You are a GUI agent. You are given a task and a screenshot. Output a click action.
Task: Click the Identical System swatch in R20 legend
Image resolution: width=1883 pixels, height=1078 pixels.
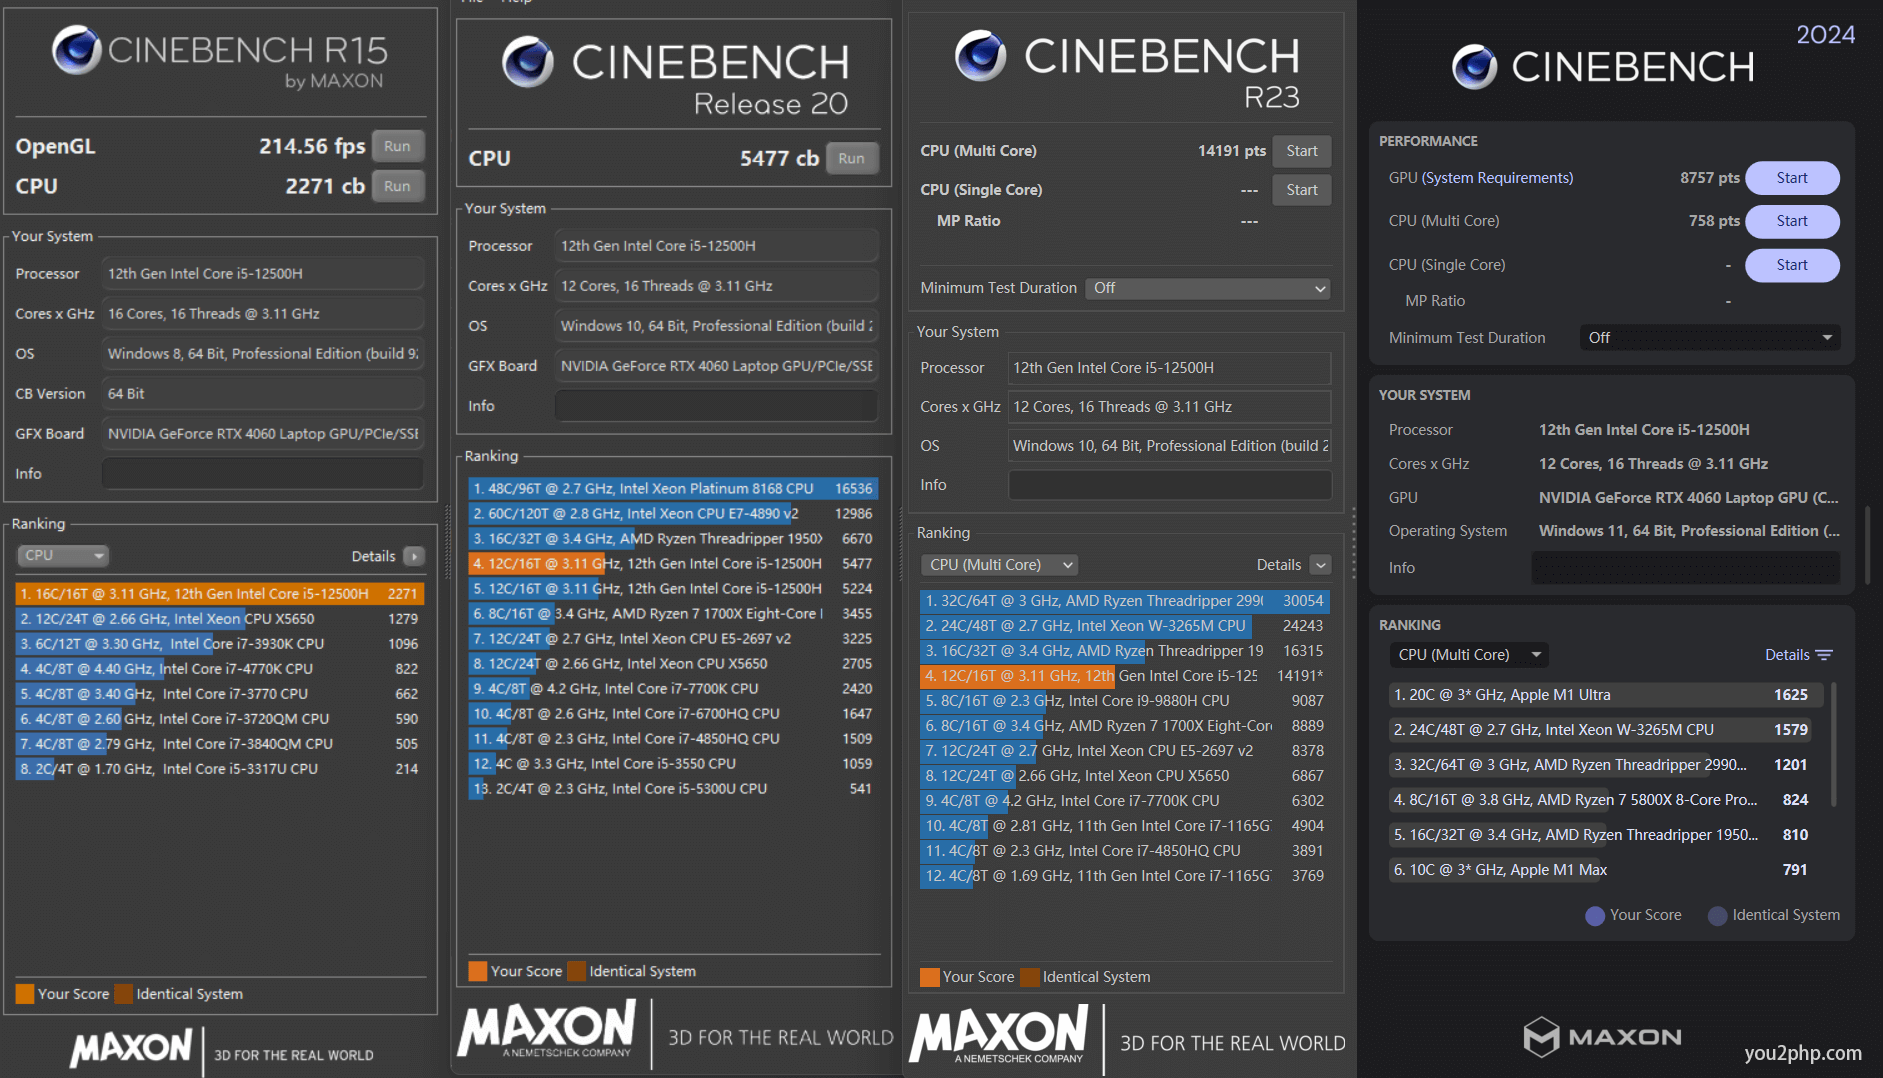576,971
